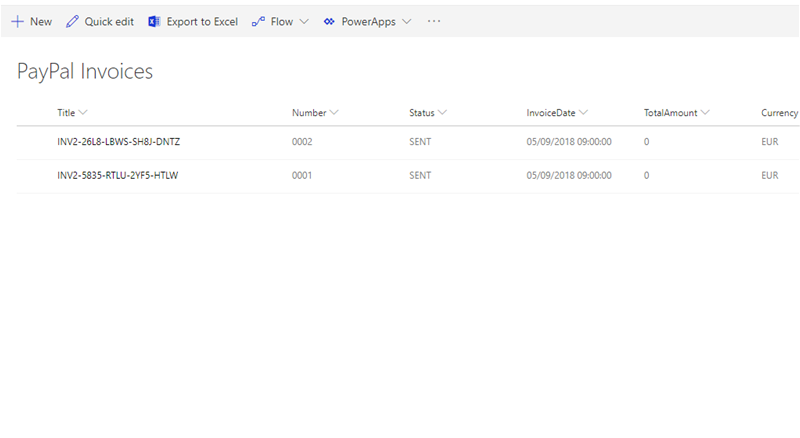Open the InvoiceDate column header dropdown

click(x=557, y=113)
